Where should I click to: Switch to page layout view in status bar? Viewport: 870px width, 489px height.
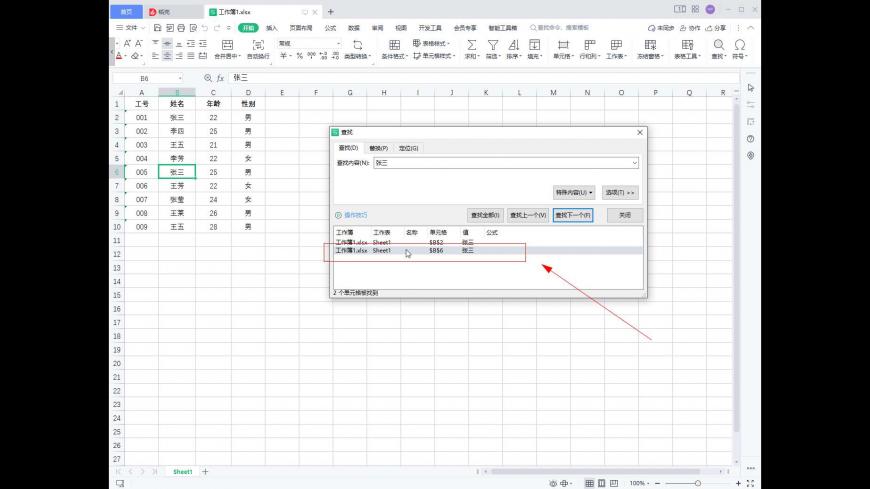602,483
